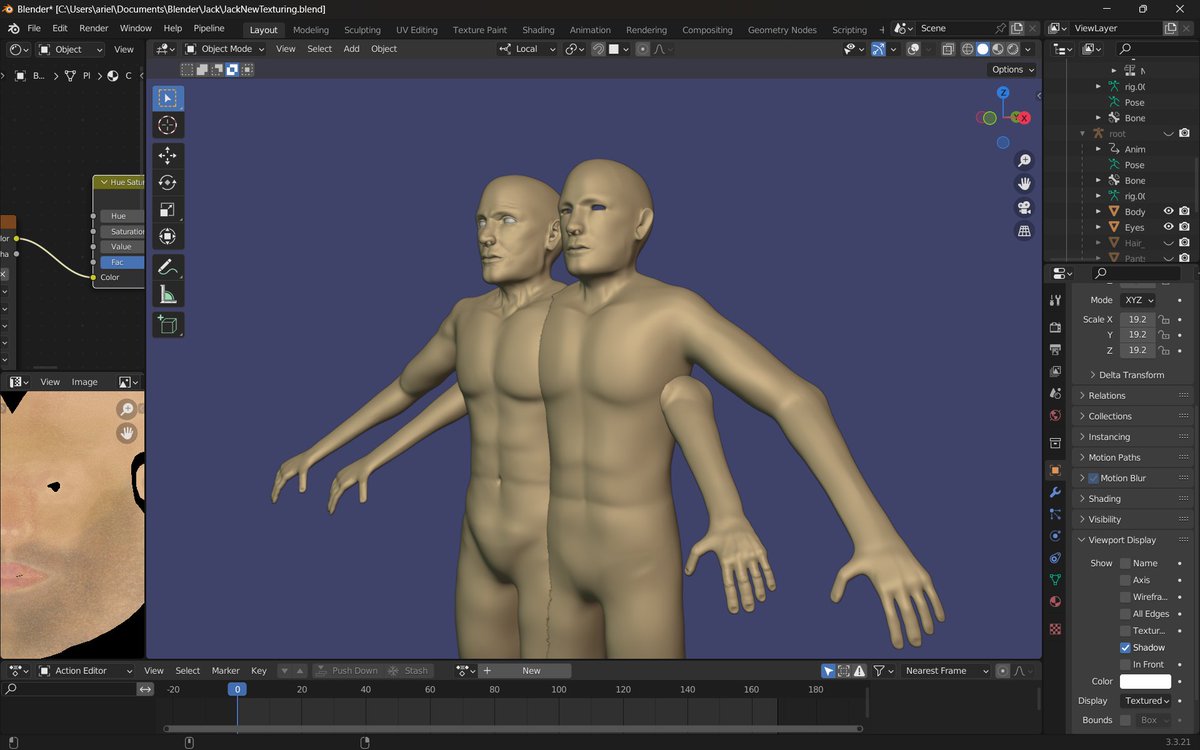Image resolution: width=1200 pixels, height=750 pixels.
Task: Open the Particles properties tab
Action: coord(1055,514)
